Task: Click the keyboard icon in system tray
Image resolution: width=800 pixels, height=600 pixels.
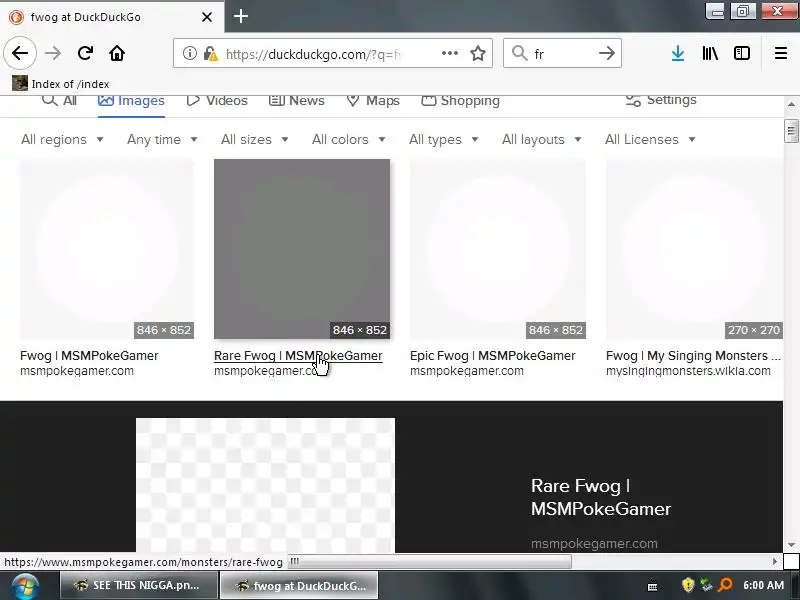Action: [x=652, y=586]
